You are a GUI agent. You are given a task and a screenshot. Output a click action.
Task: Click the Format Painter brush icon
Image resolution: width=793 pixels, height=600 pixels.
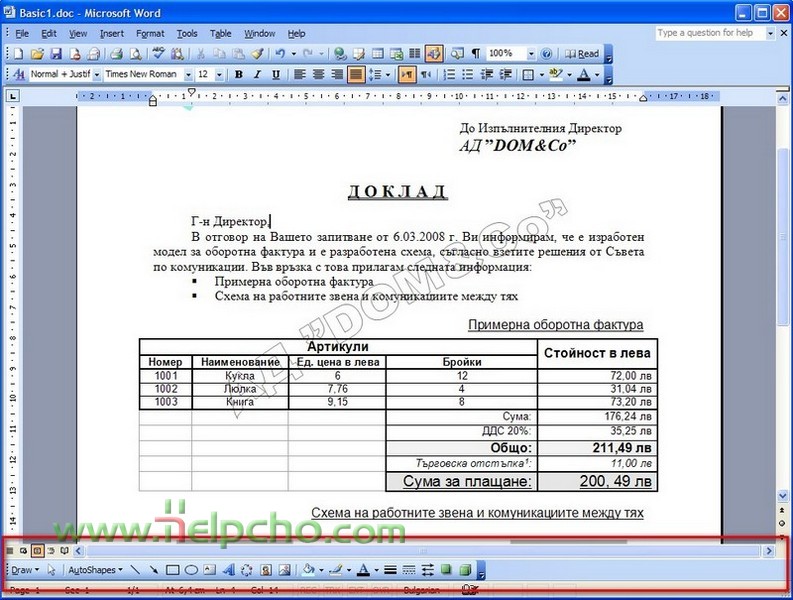pos(257,53)
